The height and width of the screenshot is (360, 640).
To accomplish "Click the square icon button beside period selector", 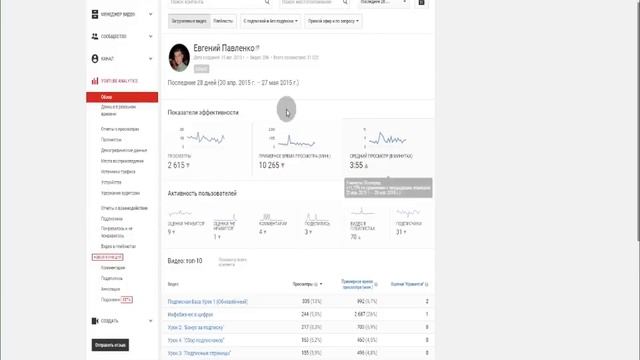I will 421,2.
